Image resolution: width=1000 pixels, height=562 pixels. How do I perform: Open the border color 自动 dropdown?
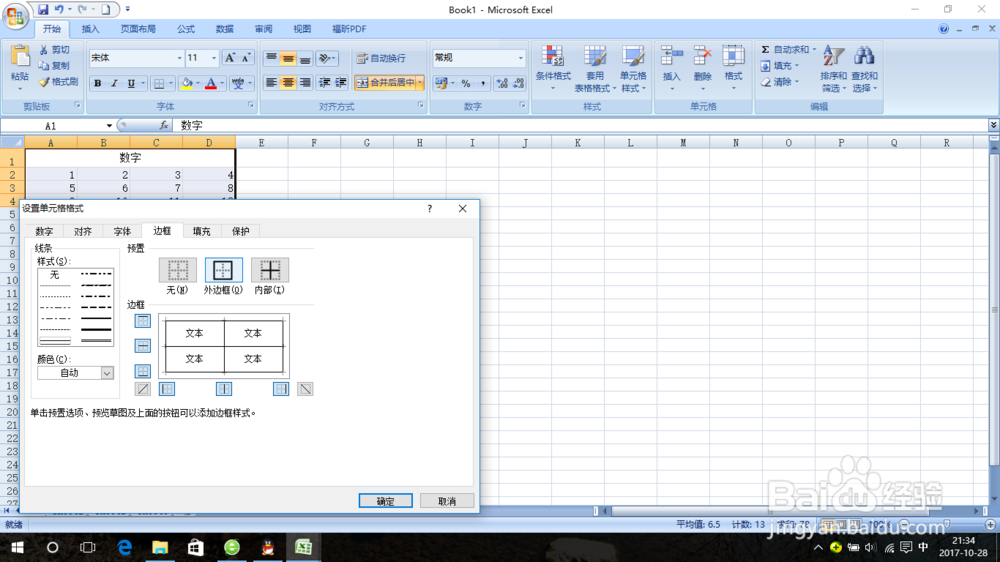(107, 373)
